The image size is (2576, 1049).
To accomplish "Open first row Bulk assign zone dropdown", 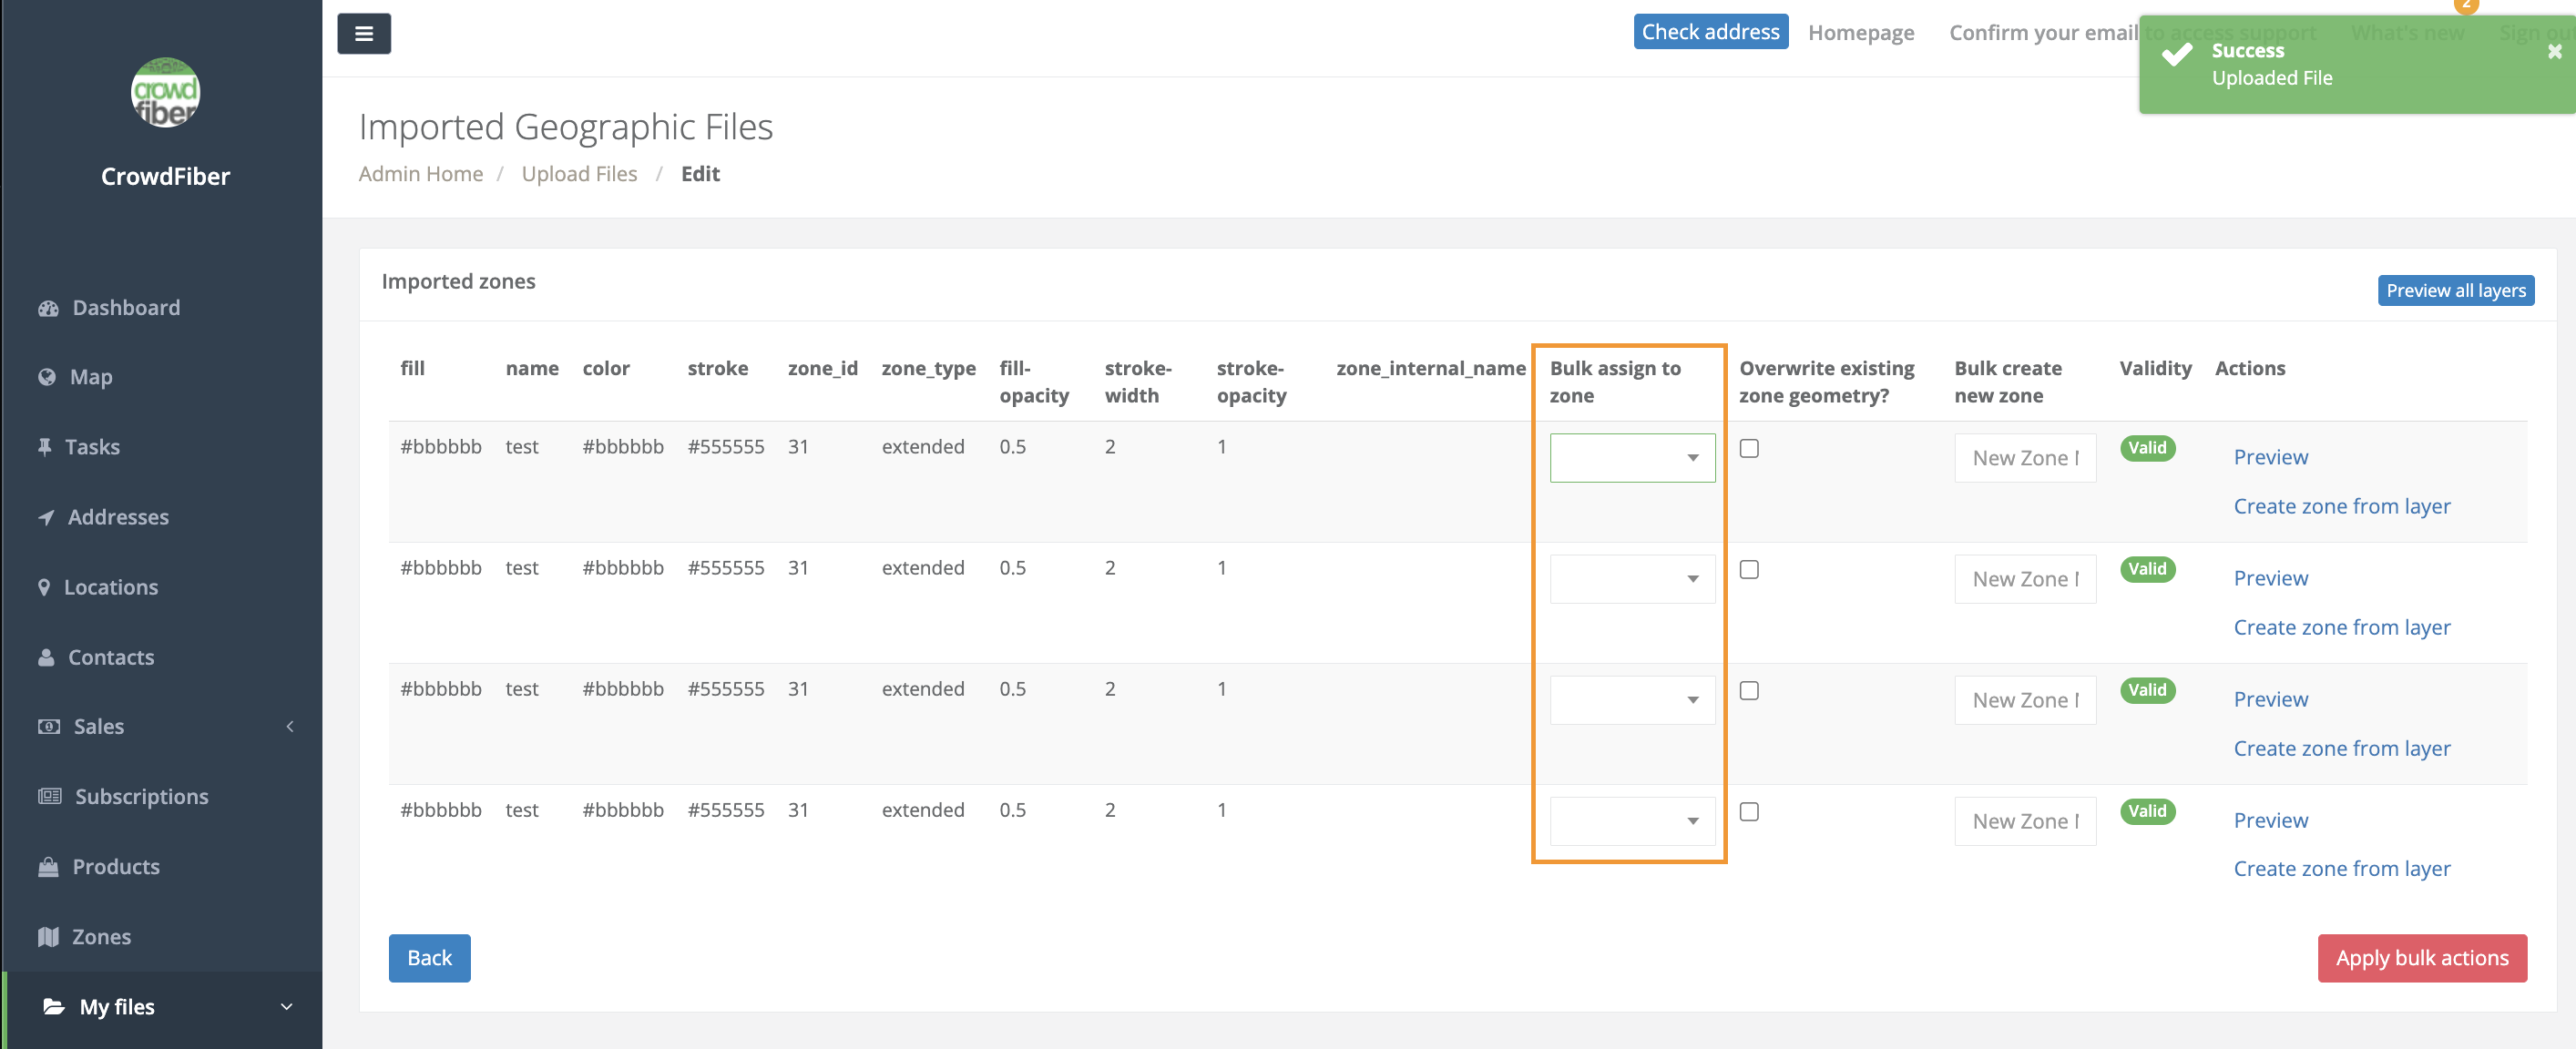I will [x=1631, y=458].
